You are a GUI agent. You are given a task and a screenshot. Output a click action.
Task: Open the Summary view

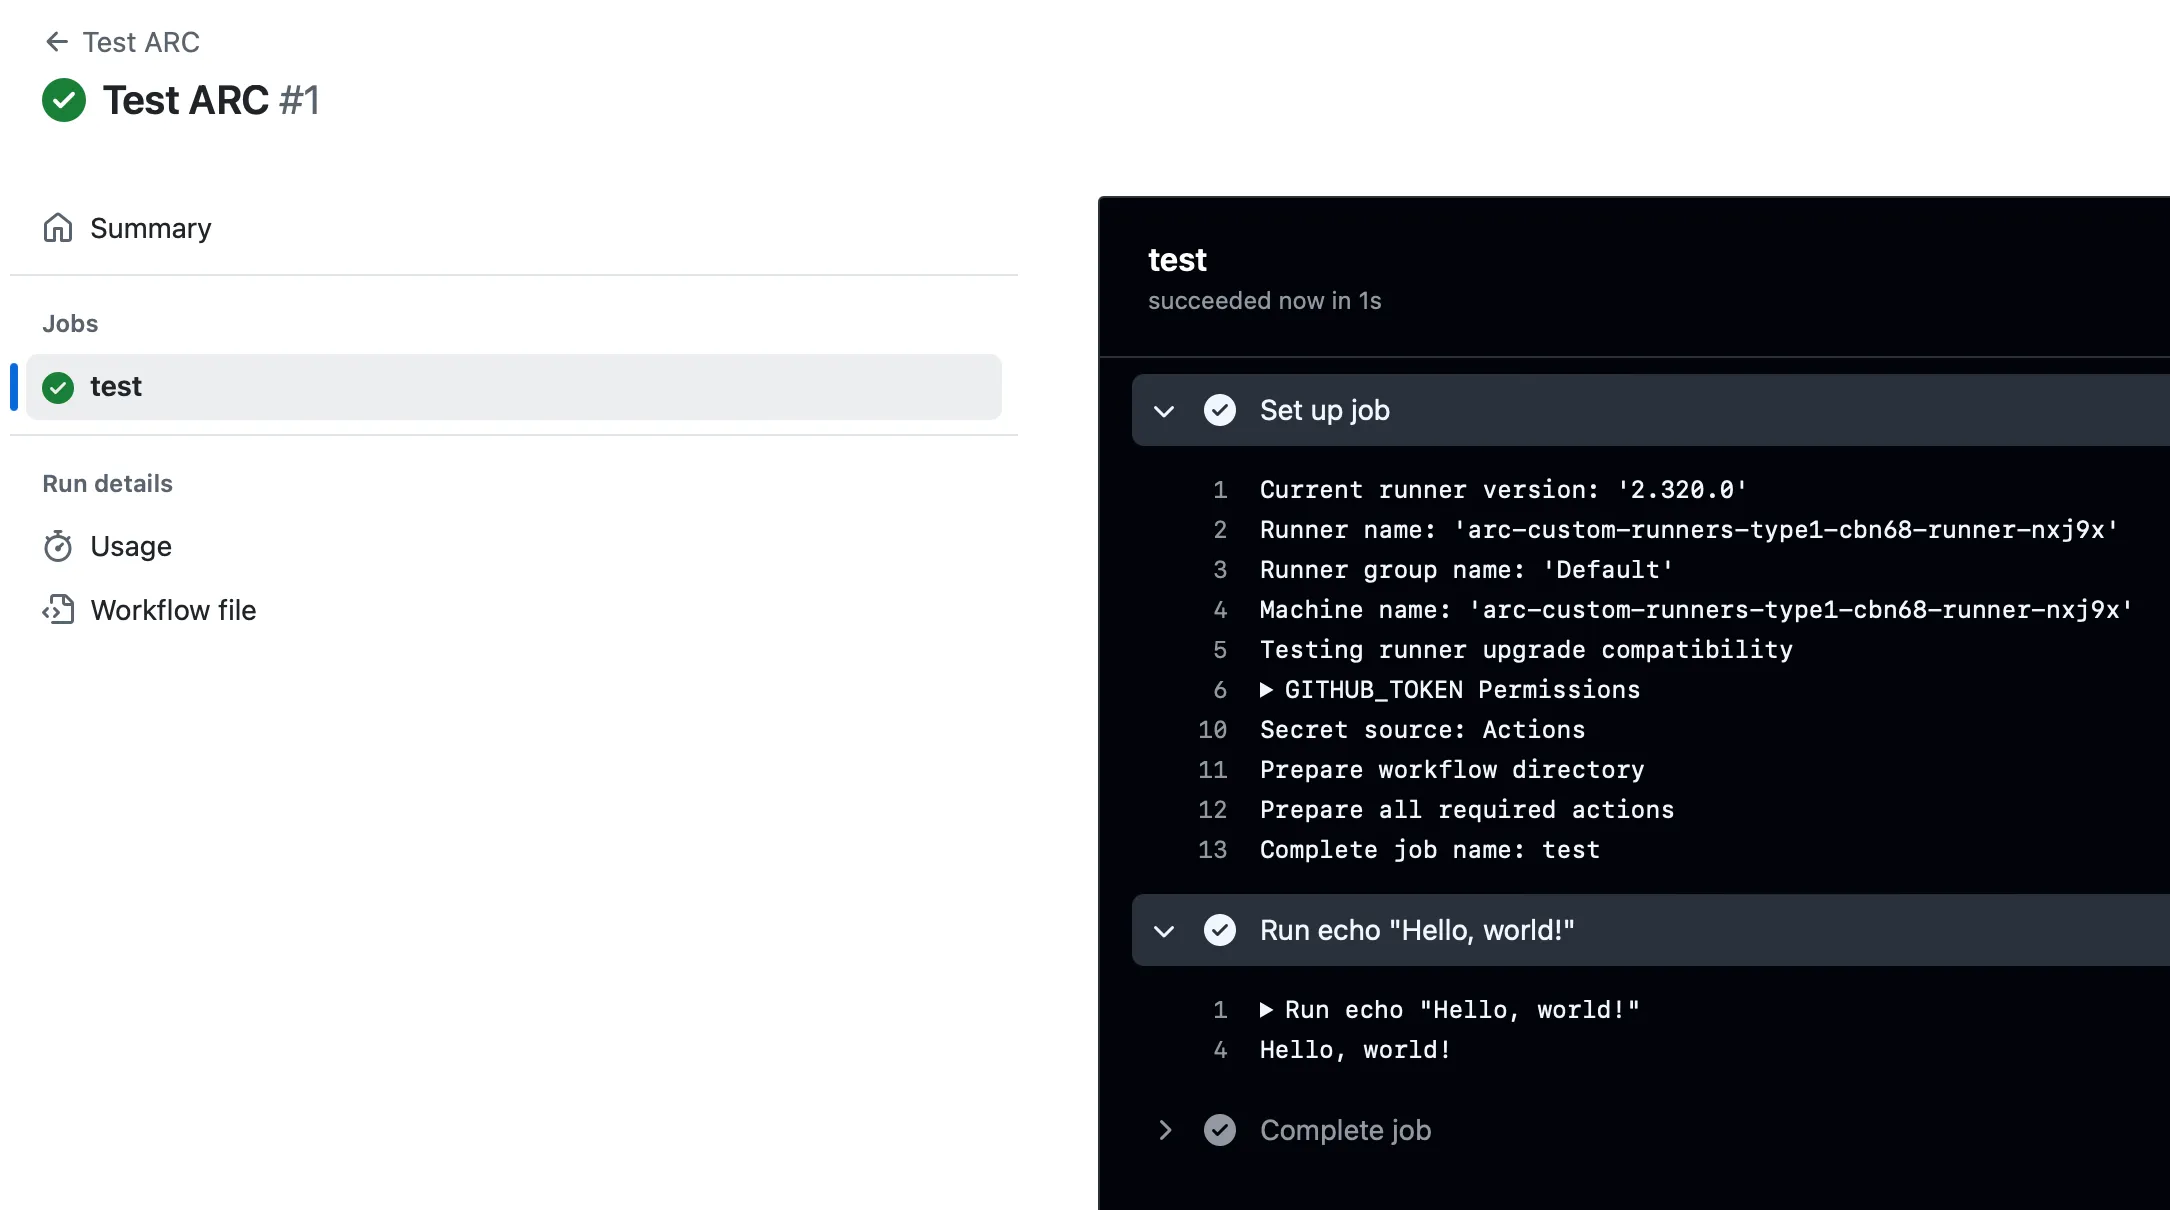click(x=150, y=228)
